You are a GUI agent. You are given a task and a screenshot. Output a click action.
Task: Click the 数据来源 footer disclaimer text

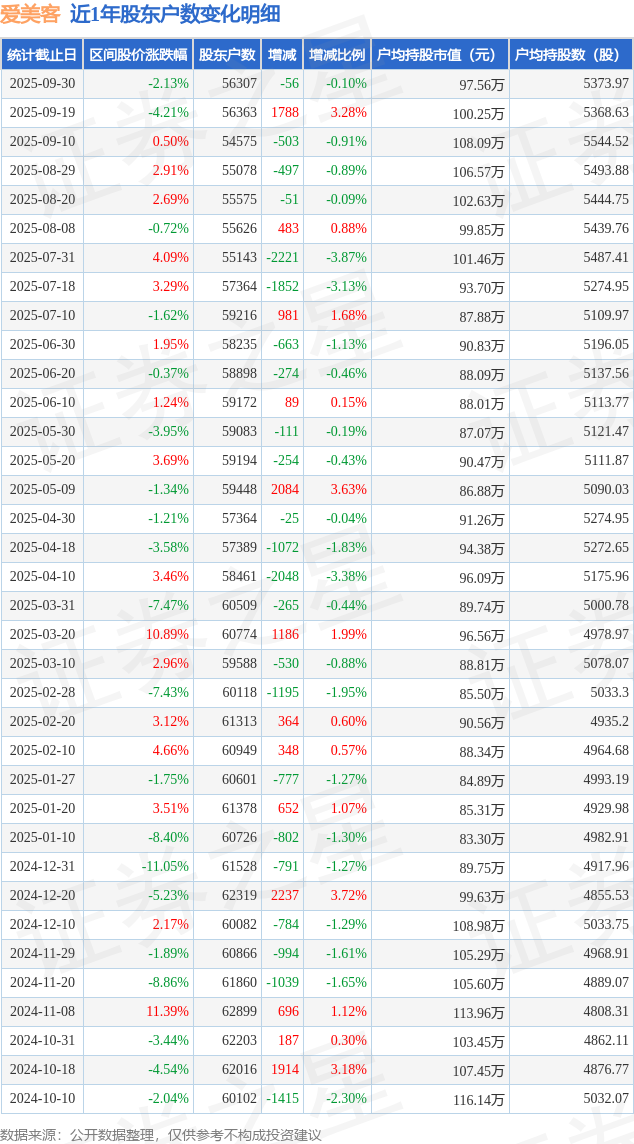pos(161,1134)
